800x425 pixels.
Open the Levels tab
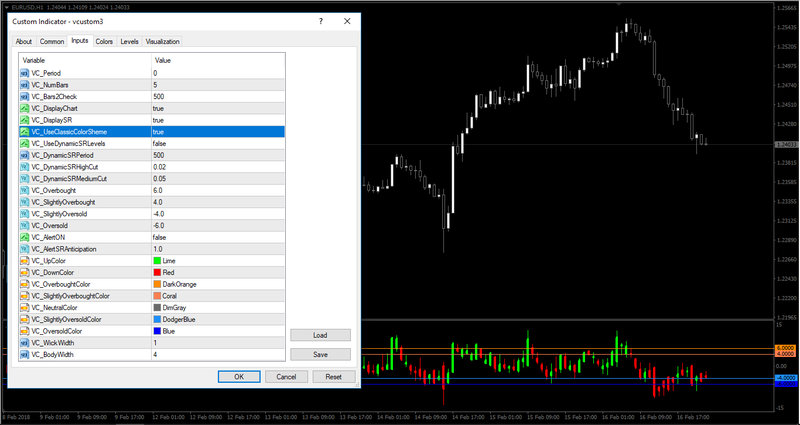[129, 42]
